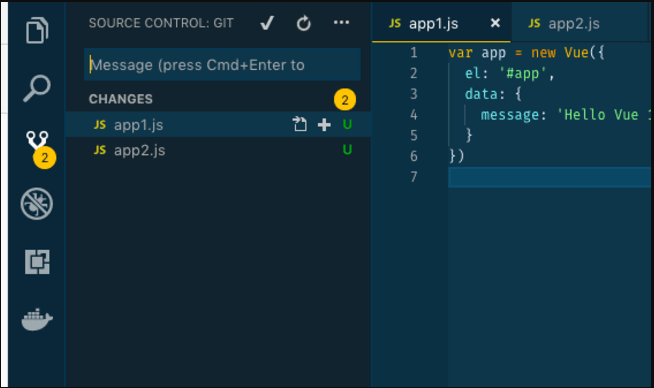
Task: Click the open file icon for app1.js
Action: (x=299, y=124)
